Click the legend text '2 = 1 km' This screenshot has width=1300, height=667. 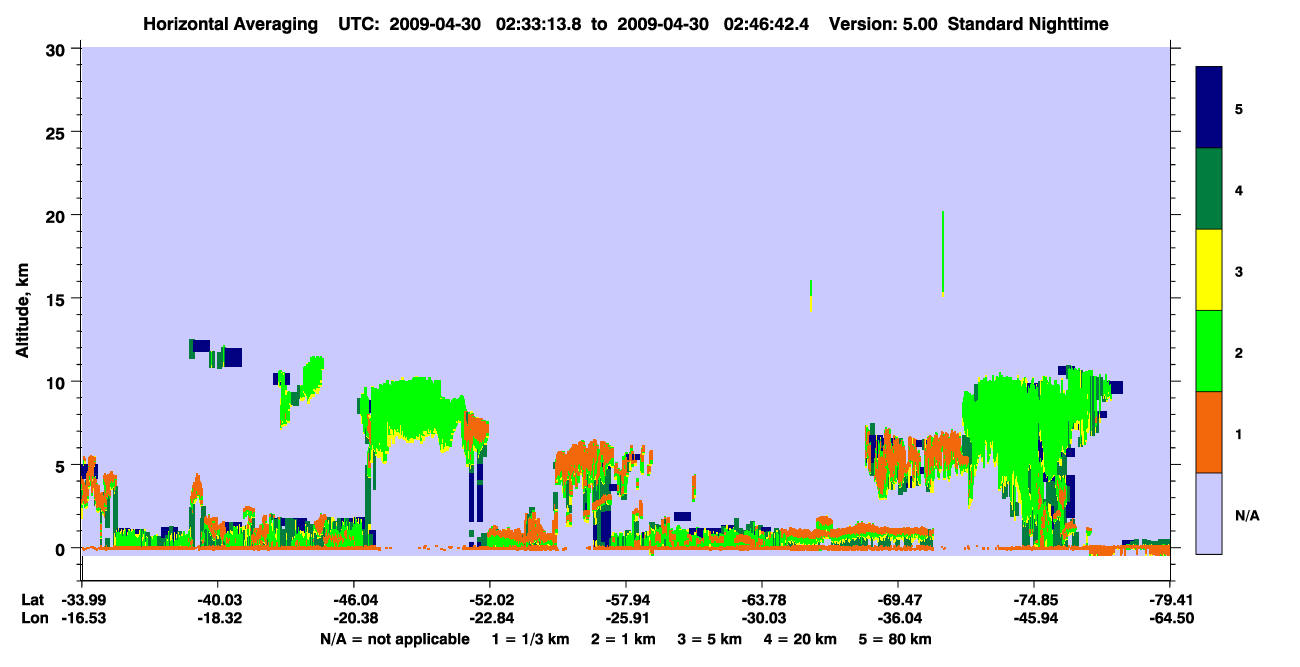tap(624, 639)
